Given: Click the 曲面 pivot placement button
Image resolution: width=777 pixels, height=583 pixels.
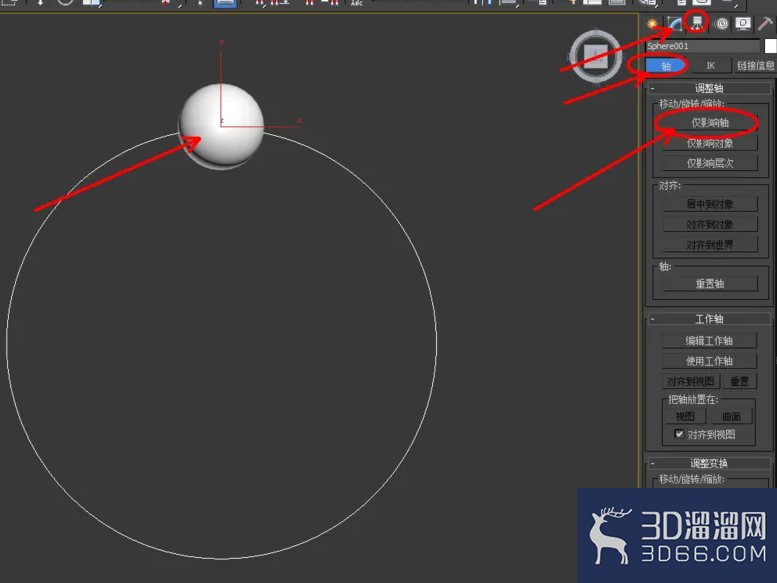Looking at the screenshot, I should tap(731, 417).
